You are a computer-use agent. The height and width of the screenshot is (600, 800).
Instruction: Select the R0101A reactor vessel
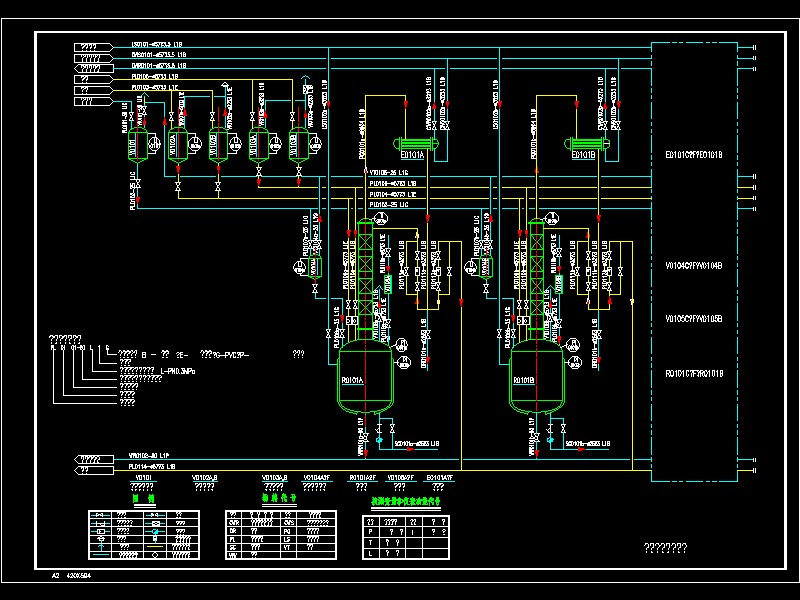tap(365, 377)
